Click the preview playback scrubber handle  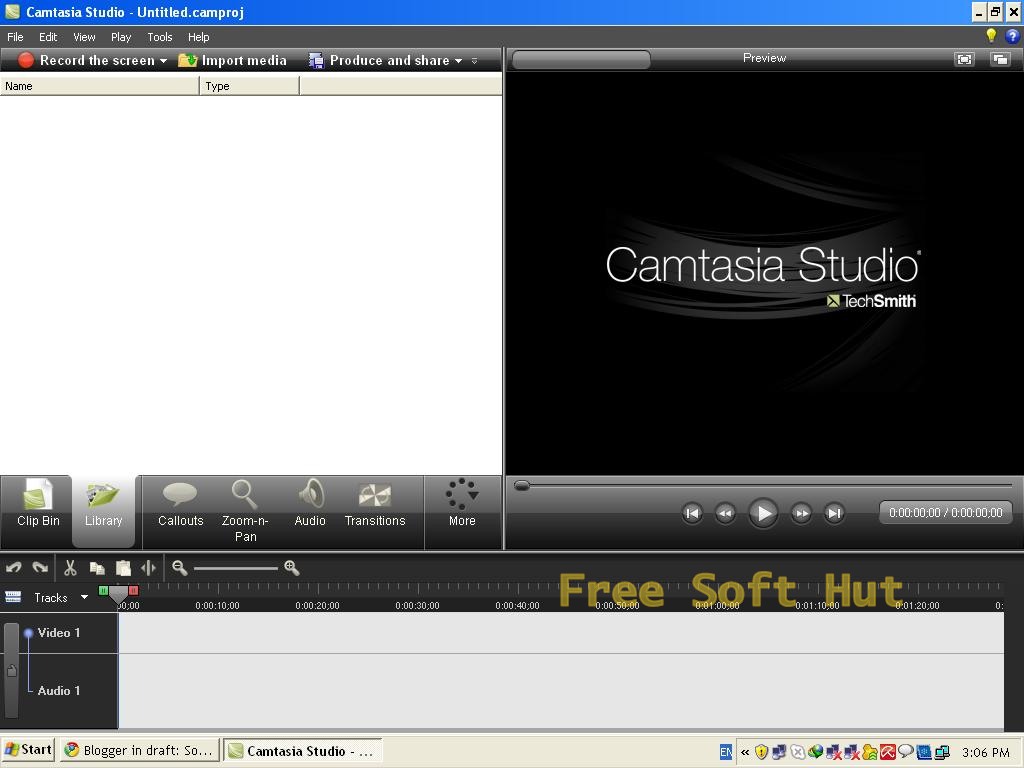[x=521, y=485]
